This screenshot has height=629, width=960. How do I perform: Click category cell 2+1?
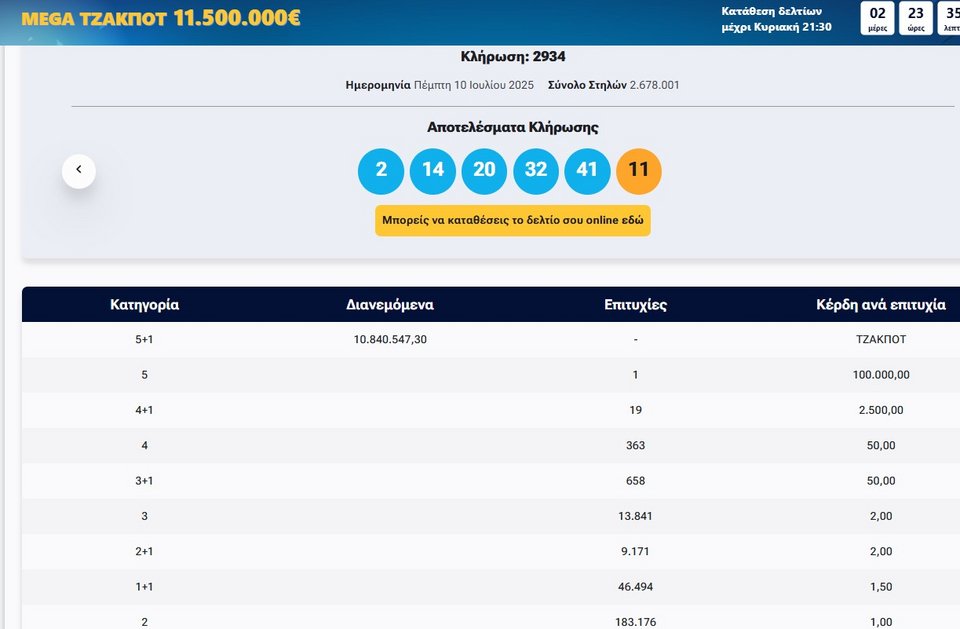(x=144, y=551)
